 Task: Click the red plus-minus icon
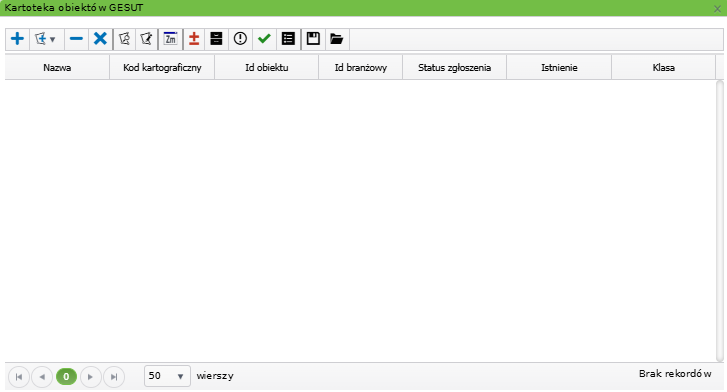pos(194,39)
